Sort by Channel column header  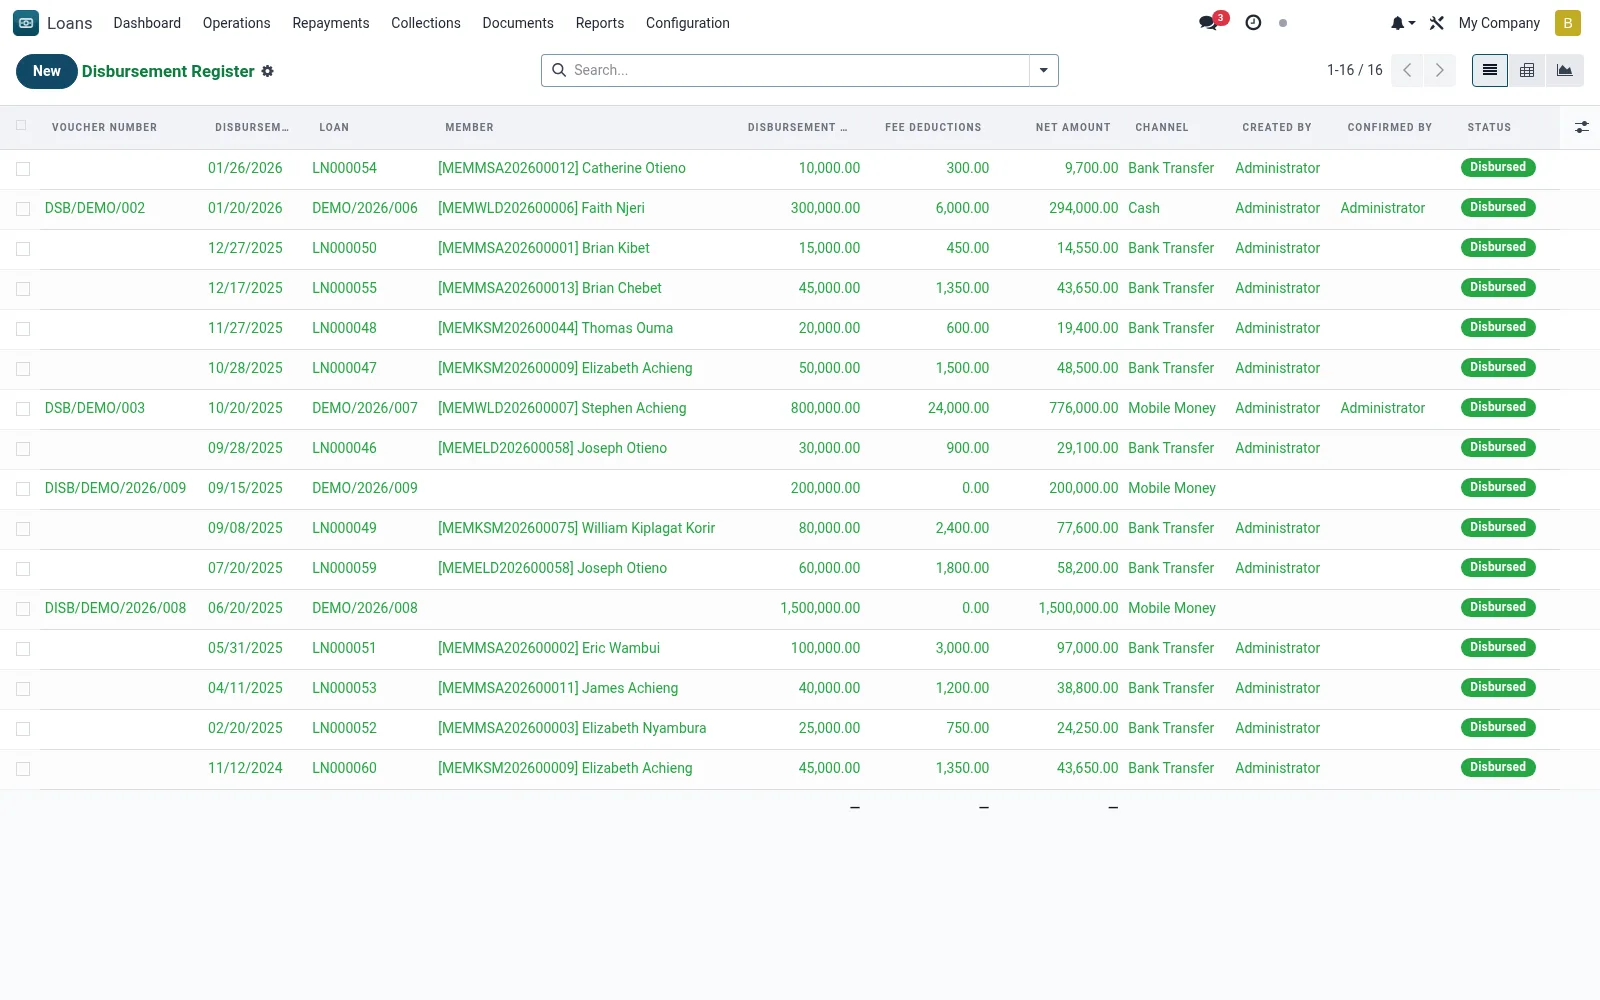1162,127
